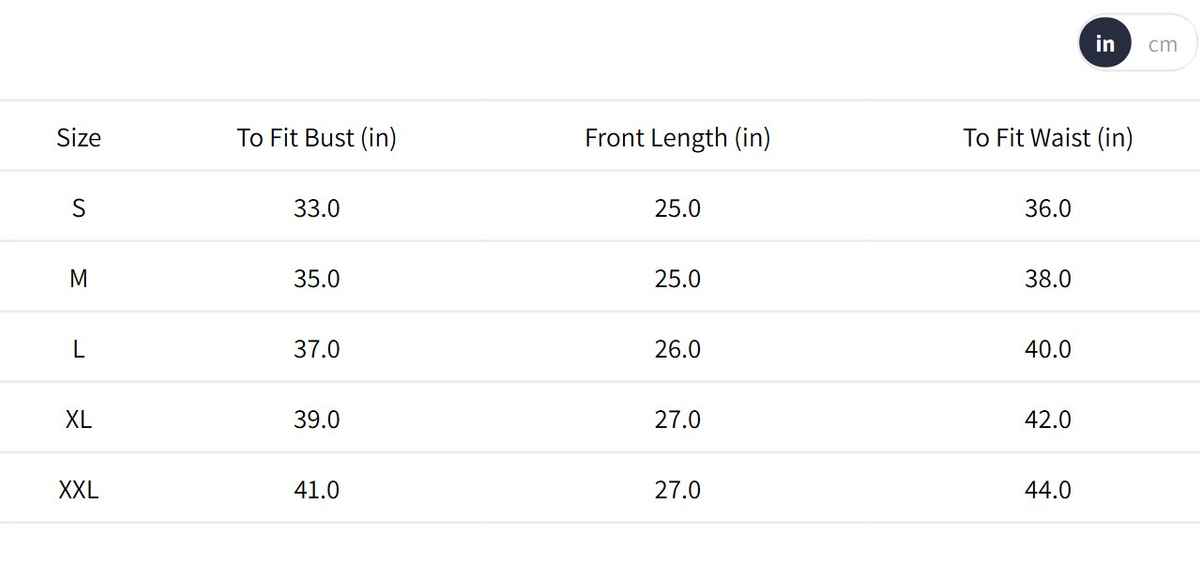This screenshot has height=580, width=1200.
Task: Select the S size row label
Action: tap(78, 209)
